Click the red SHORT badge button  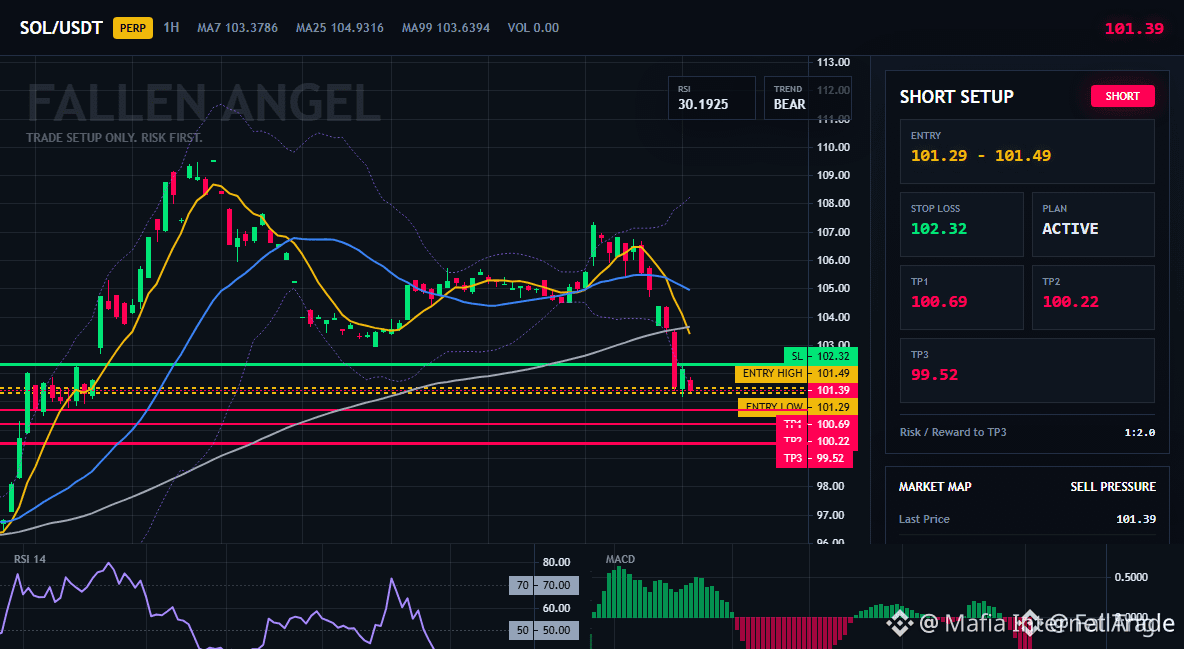click(1122, 96)
